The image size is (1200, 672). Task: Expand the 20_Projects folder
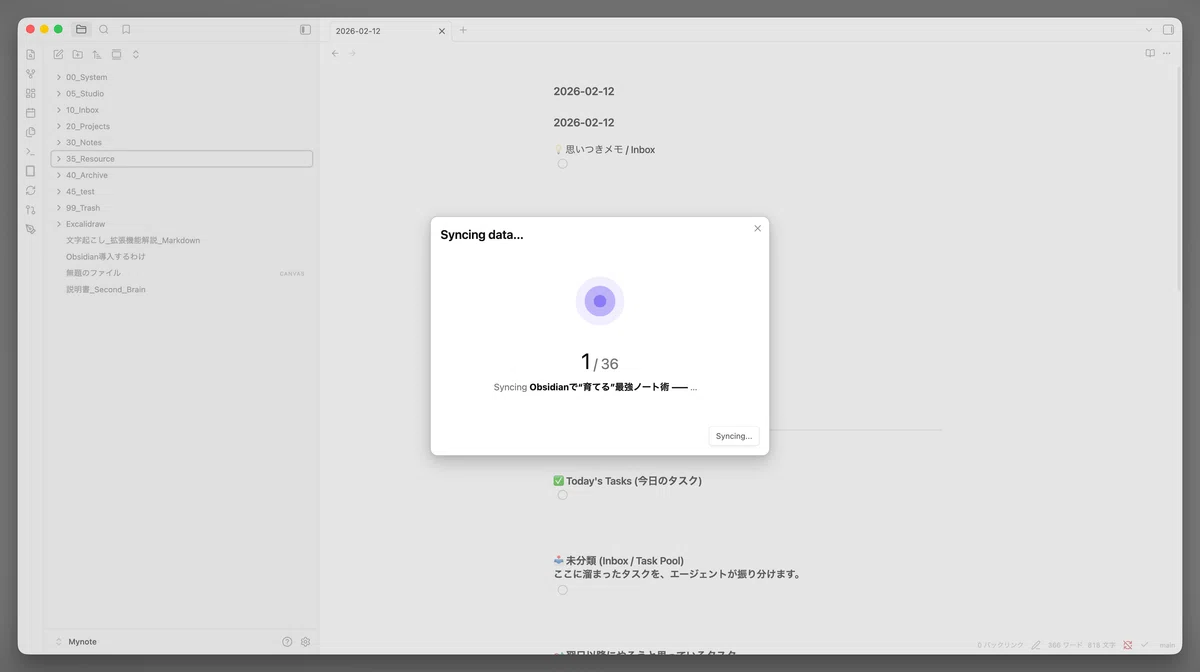point(182,126)
